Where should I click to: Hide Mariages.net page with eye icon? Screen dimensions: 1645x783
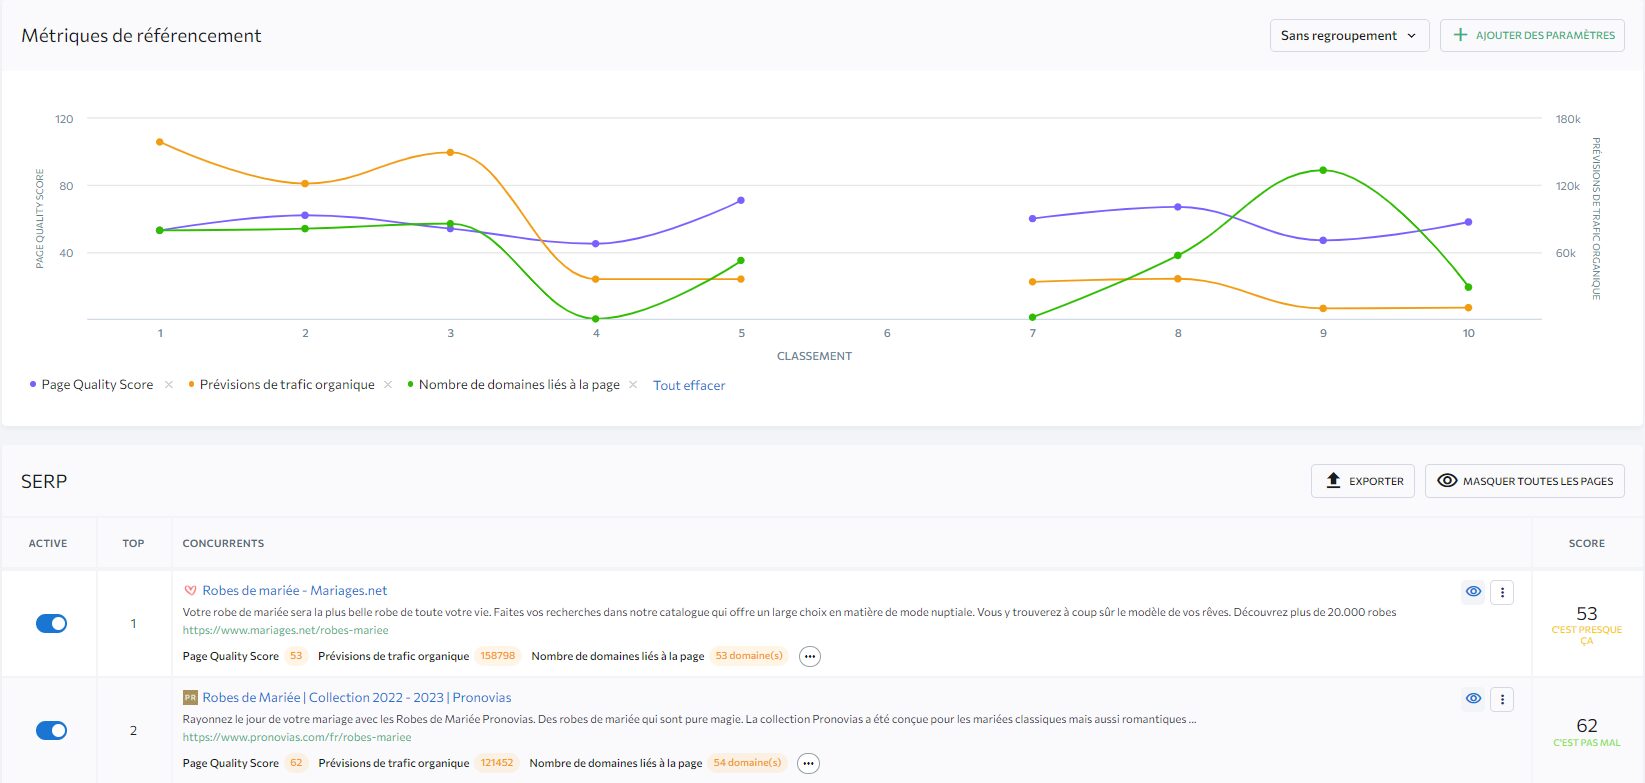(x=1473, y=592)
